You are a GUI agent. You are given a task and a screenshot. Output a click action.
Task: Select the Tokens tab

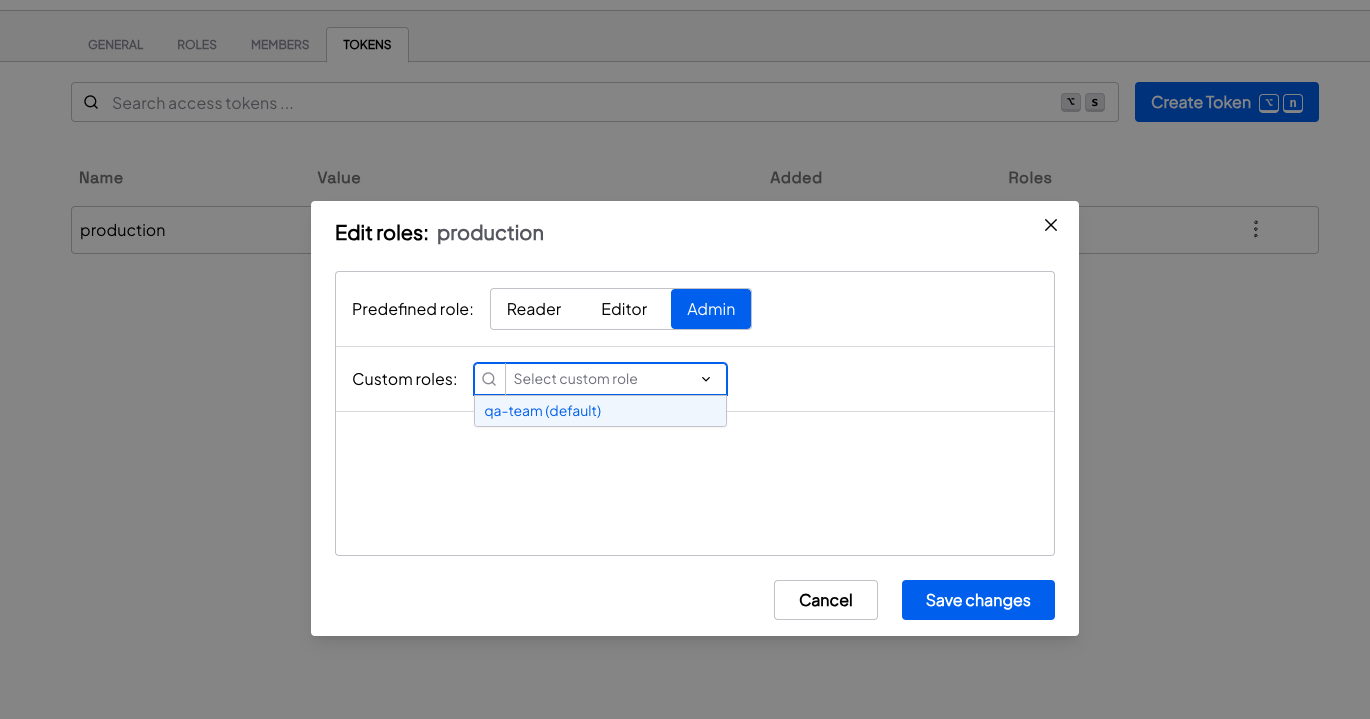click(x=367, y=45)
